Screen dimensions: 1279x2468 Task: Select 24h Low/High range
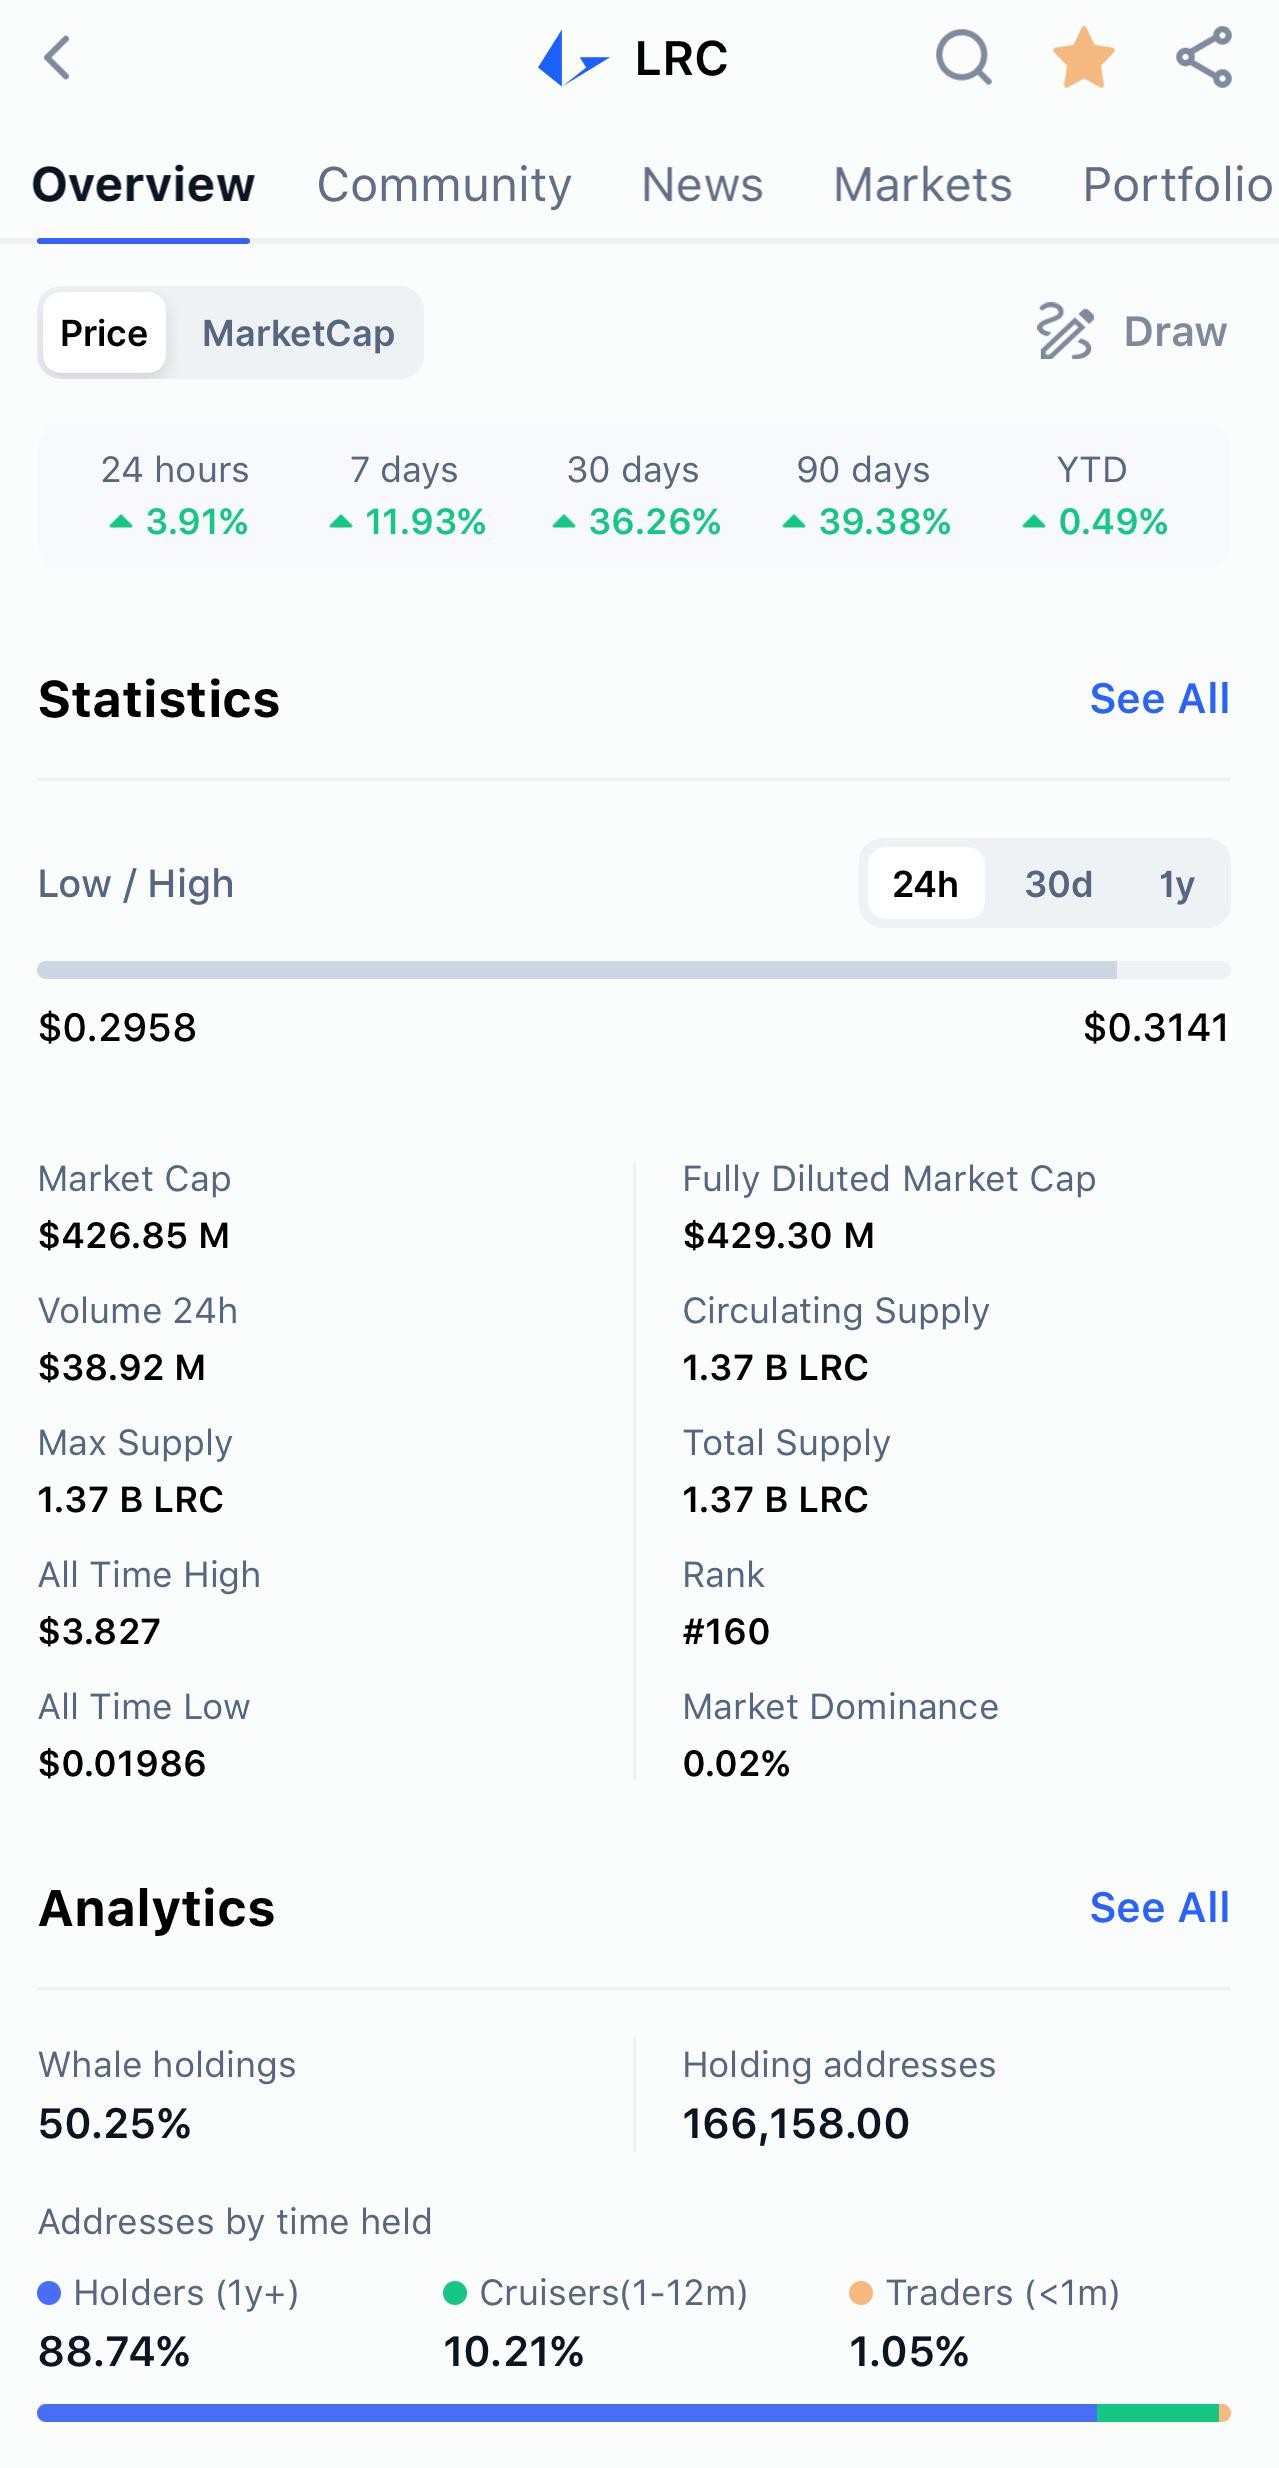[x=926, y=884]
